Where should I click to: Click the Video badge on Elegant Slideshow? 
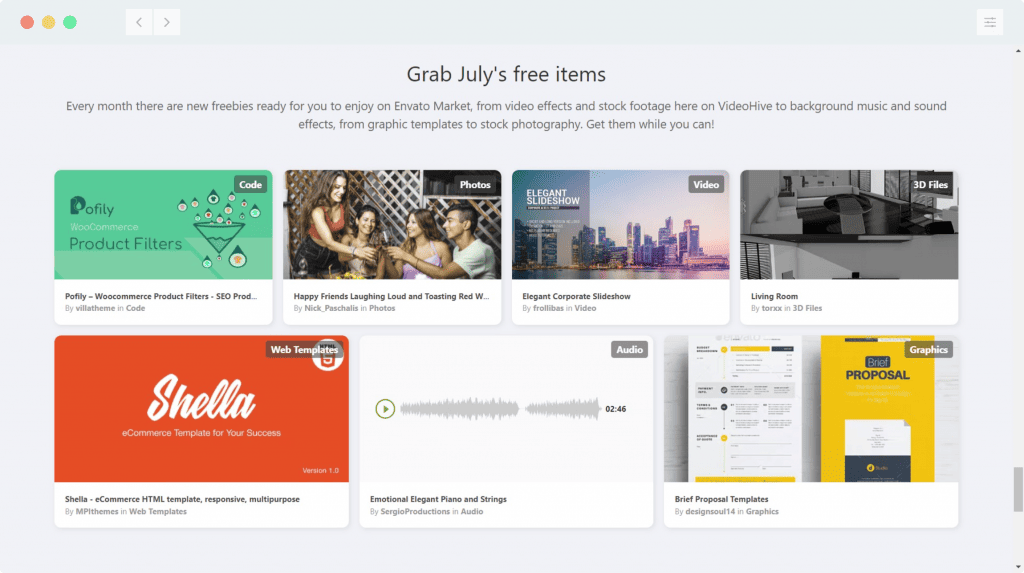click(706, 185)
